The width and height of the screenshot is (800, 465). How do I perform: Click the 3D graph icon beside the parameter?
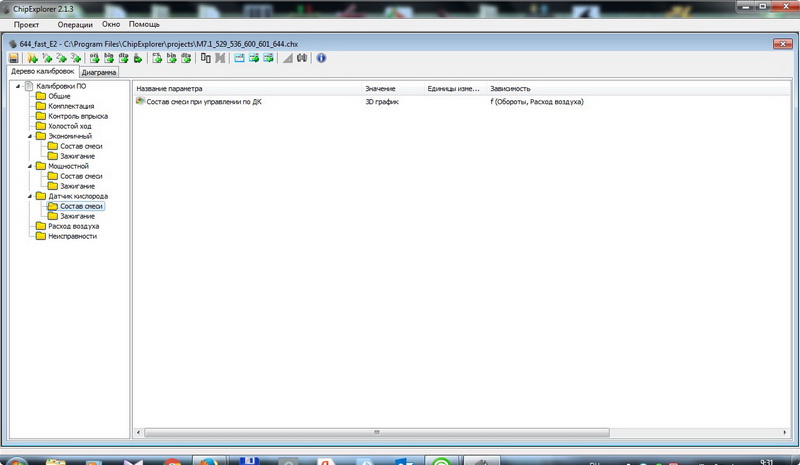coord(140,102)
